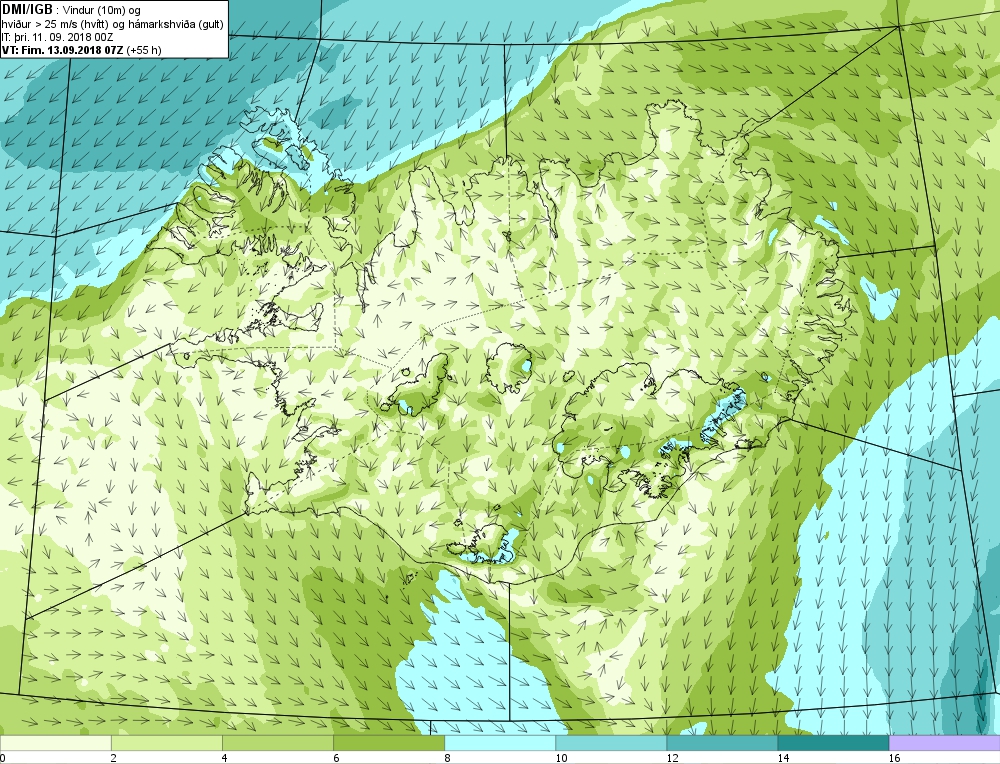Viewport: 1000px width, 764px height.
Task: Click the light green 2–4 legend swatch
Action: pyautogui.click(x=166, y=743)
